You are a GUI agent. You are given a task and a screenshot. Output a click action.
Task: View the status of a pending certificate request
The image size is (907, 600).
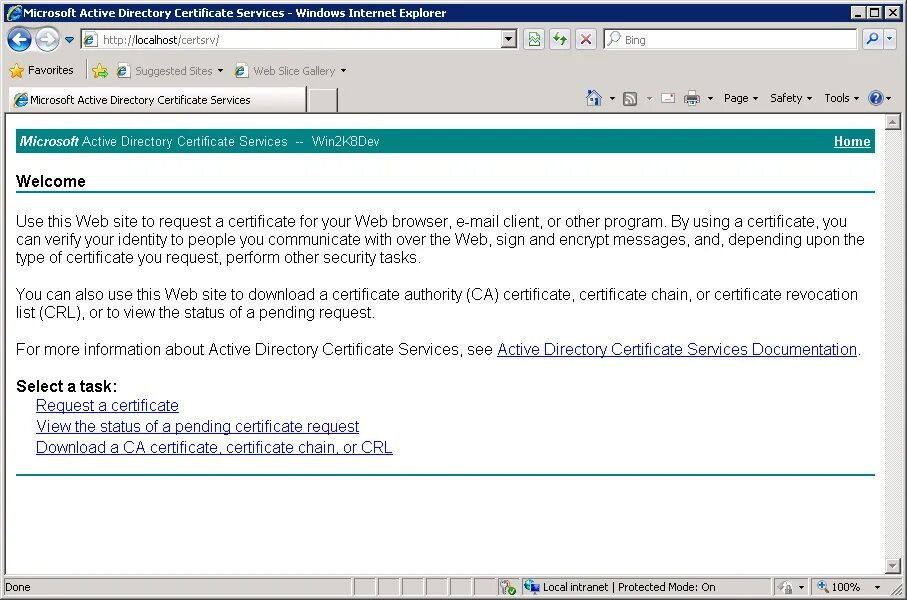click(x=197, y=426)
